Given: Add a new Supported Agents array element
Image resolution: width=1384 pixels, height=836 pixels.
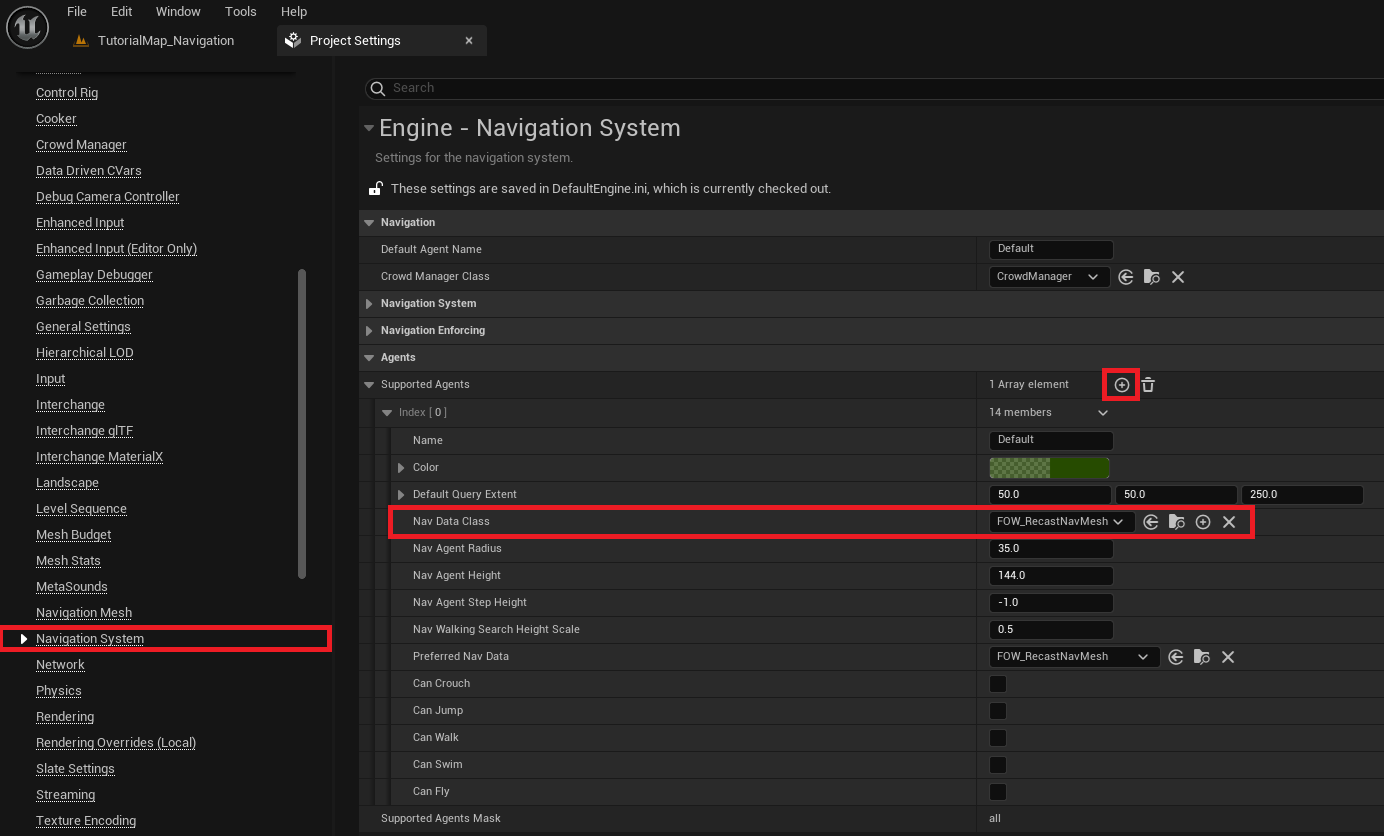Looking at the screenshot, I should (x=1122, y=385).
